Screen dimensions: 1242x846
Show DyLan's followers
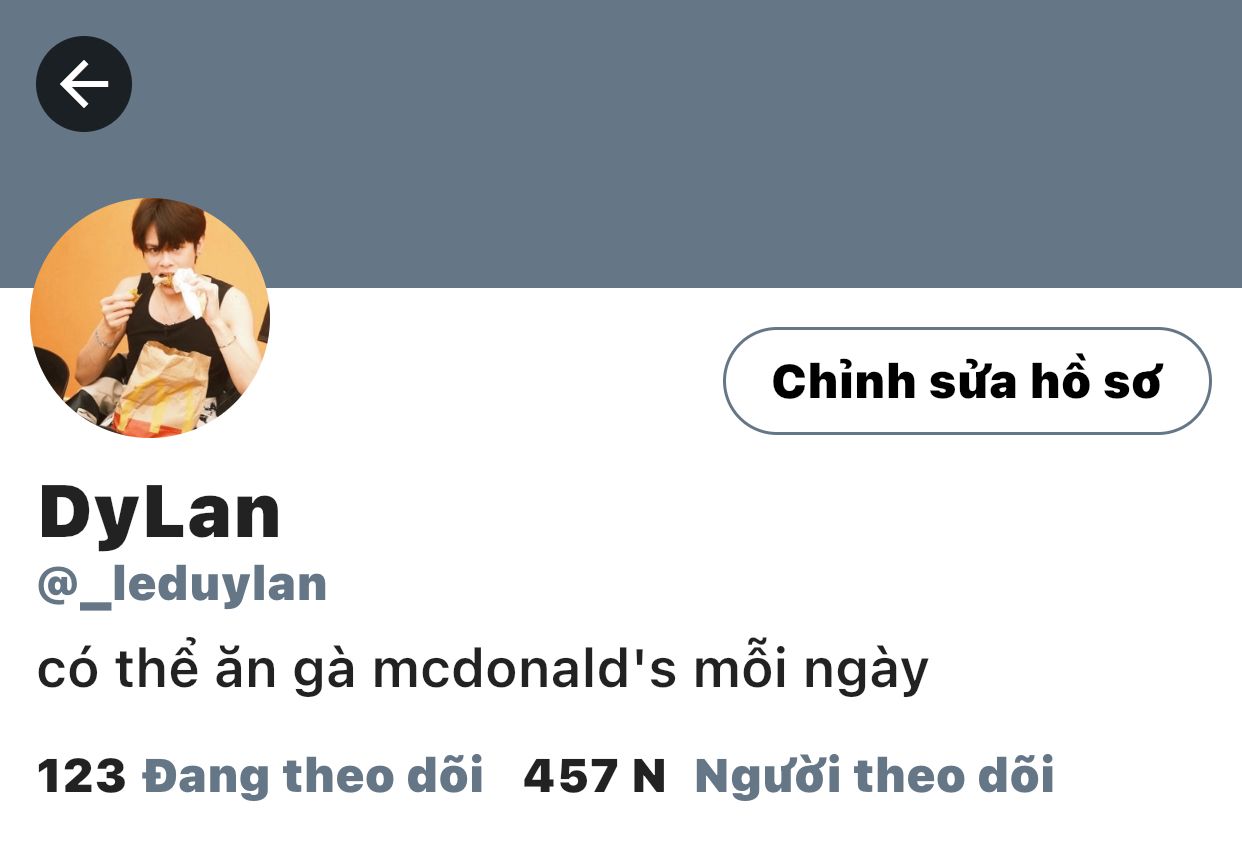tap(874, 776)
